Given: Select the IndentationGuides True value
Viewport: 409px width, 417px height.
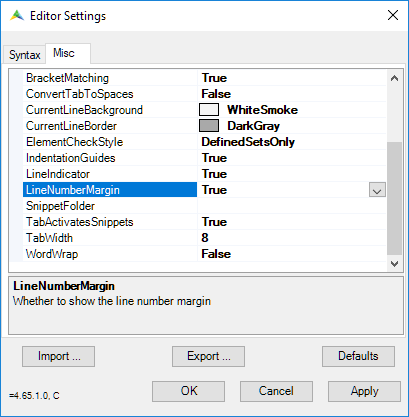Looking at the screenshot, I should (x=292, y=158).
